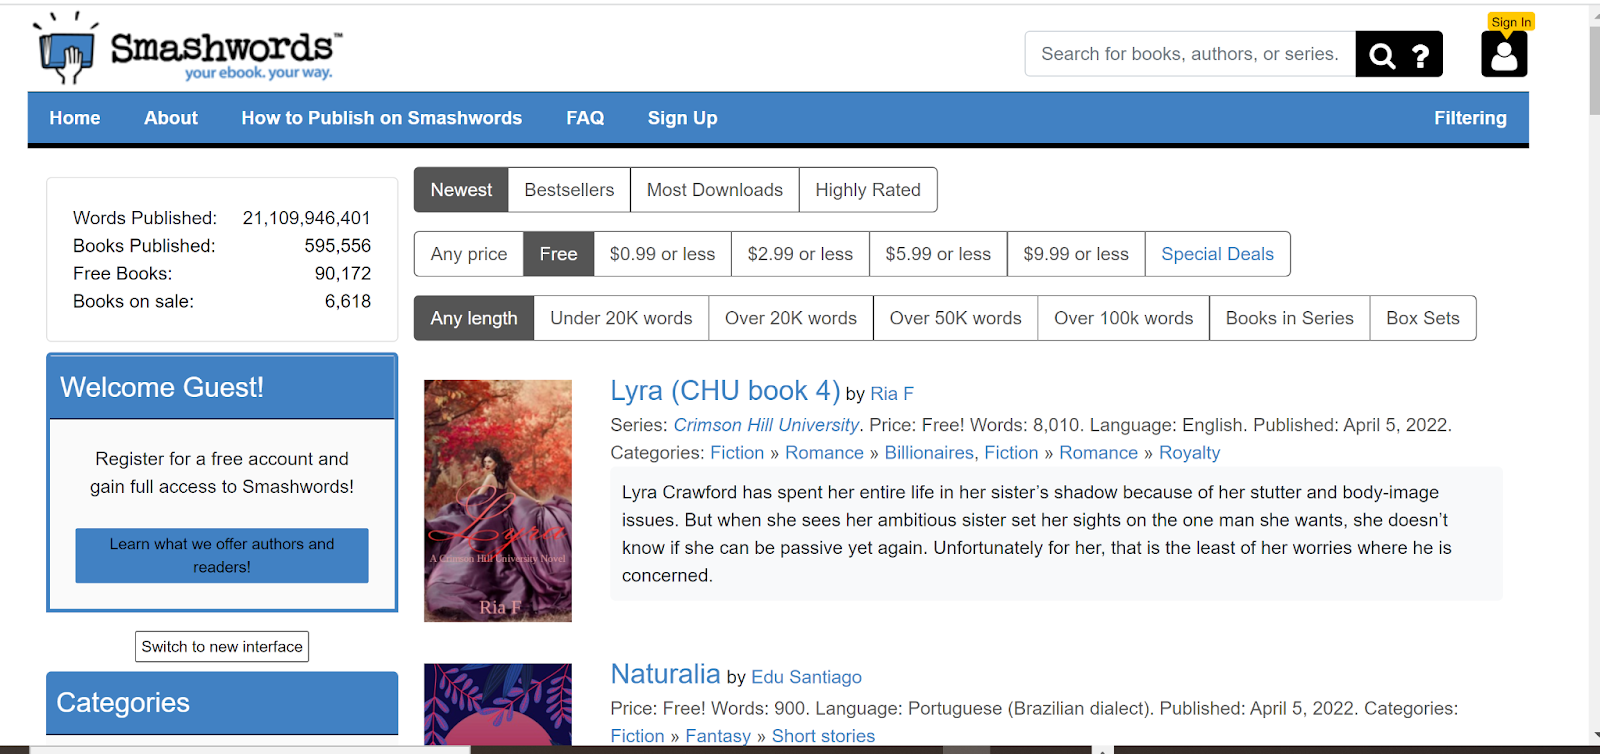Filter to Under 20K words
1600x754 pixels.
tap(621, 318)
